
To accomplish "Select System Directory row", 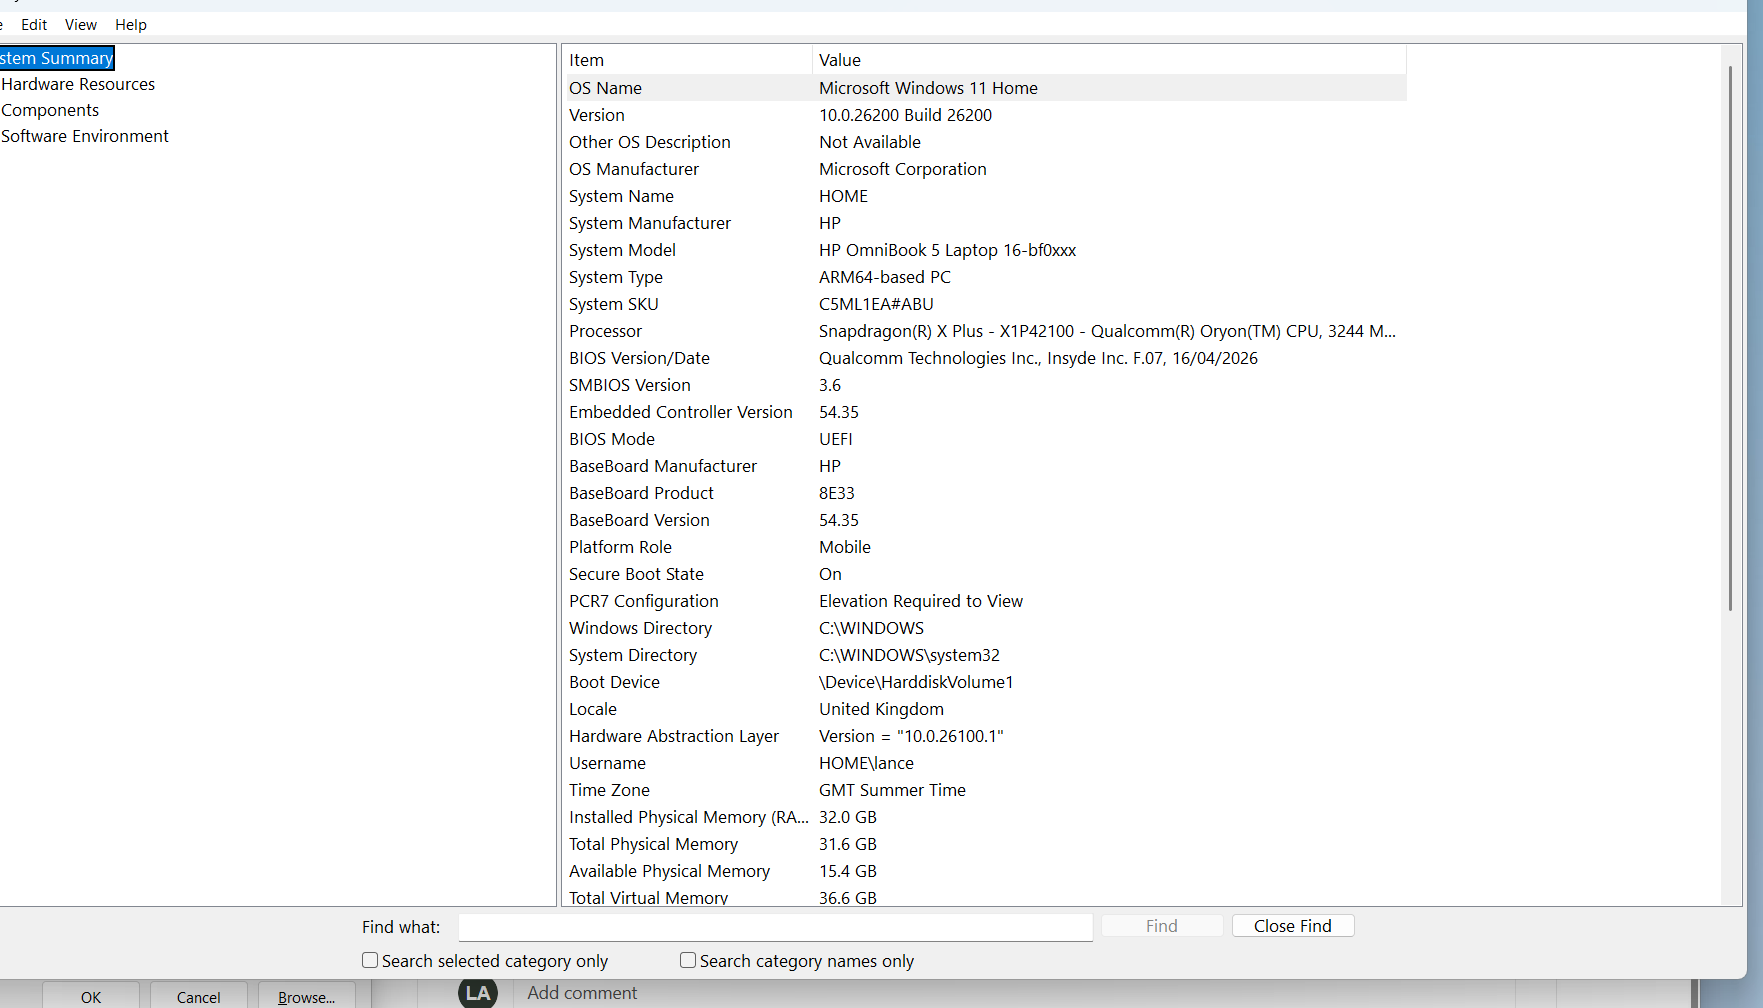I will pos(986,655).
